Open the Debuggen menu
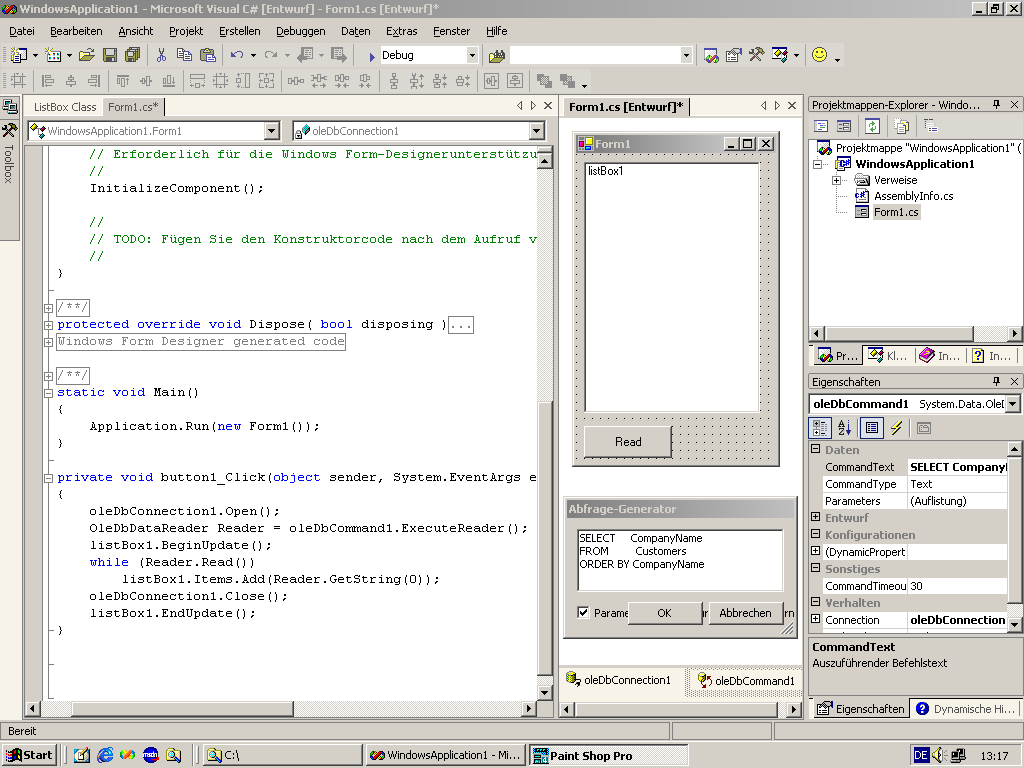Screen dimensions: 1024x768 click(x=300, y=31)
